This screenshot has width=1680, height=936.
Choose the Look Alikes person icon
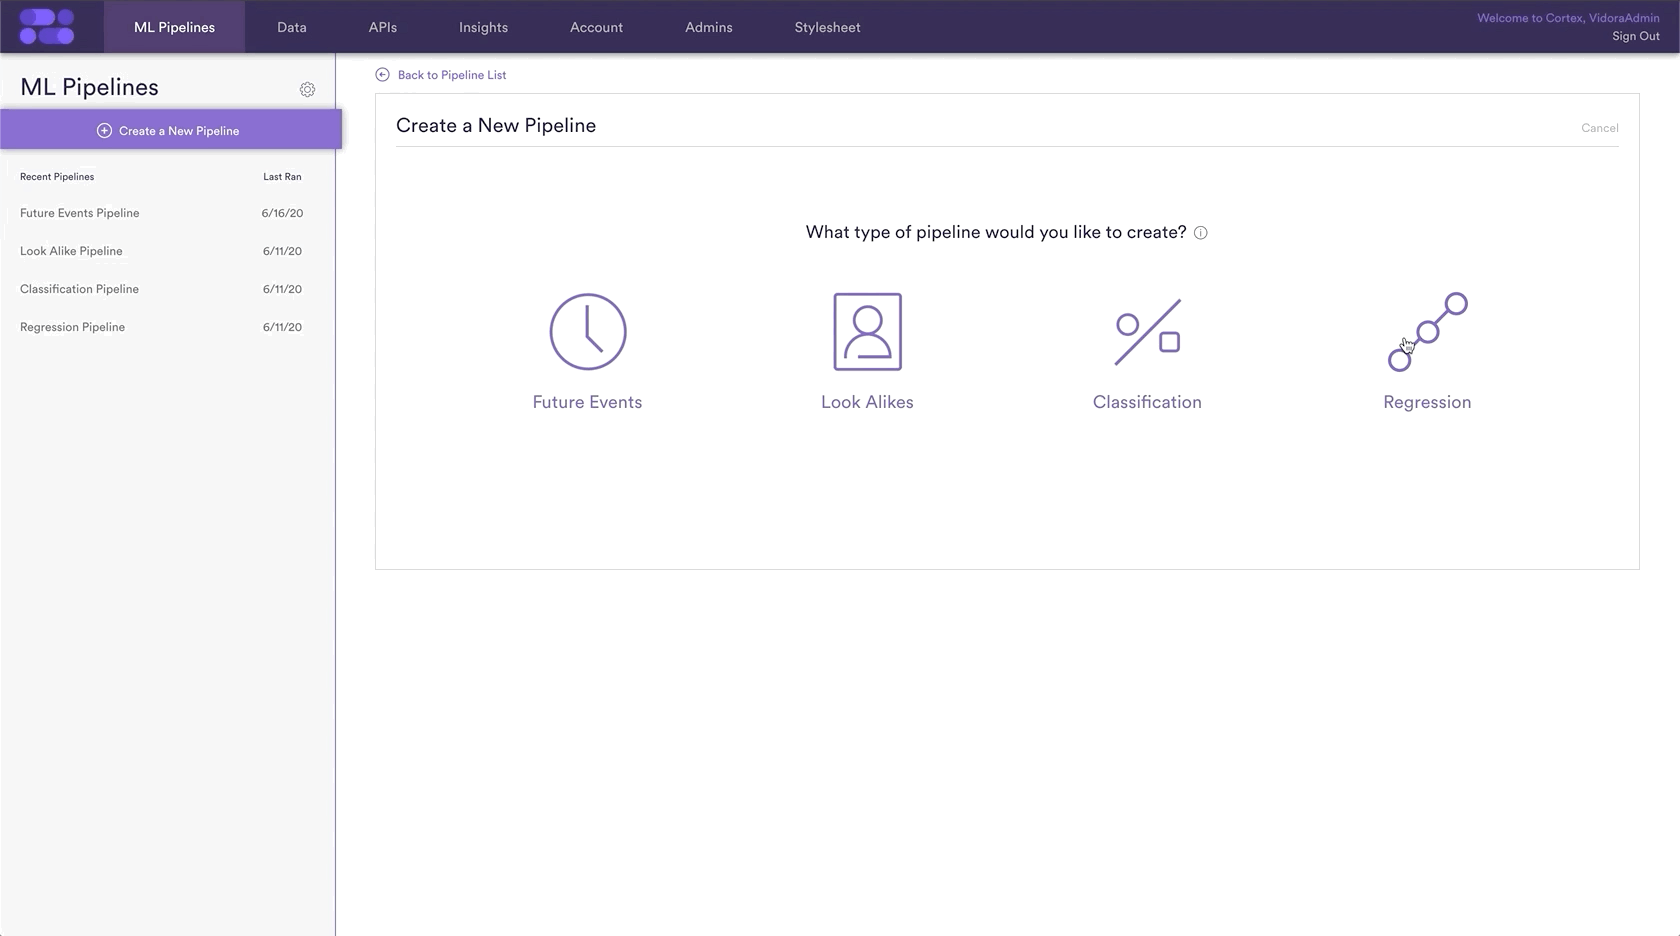coord(867,332)
